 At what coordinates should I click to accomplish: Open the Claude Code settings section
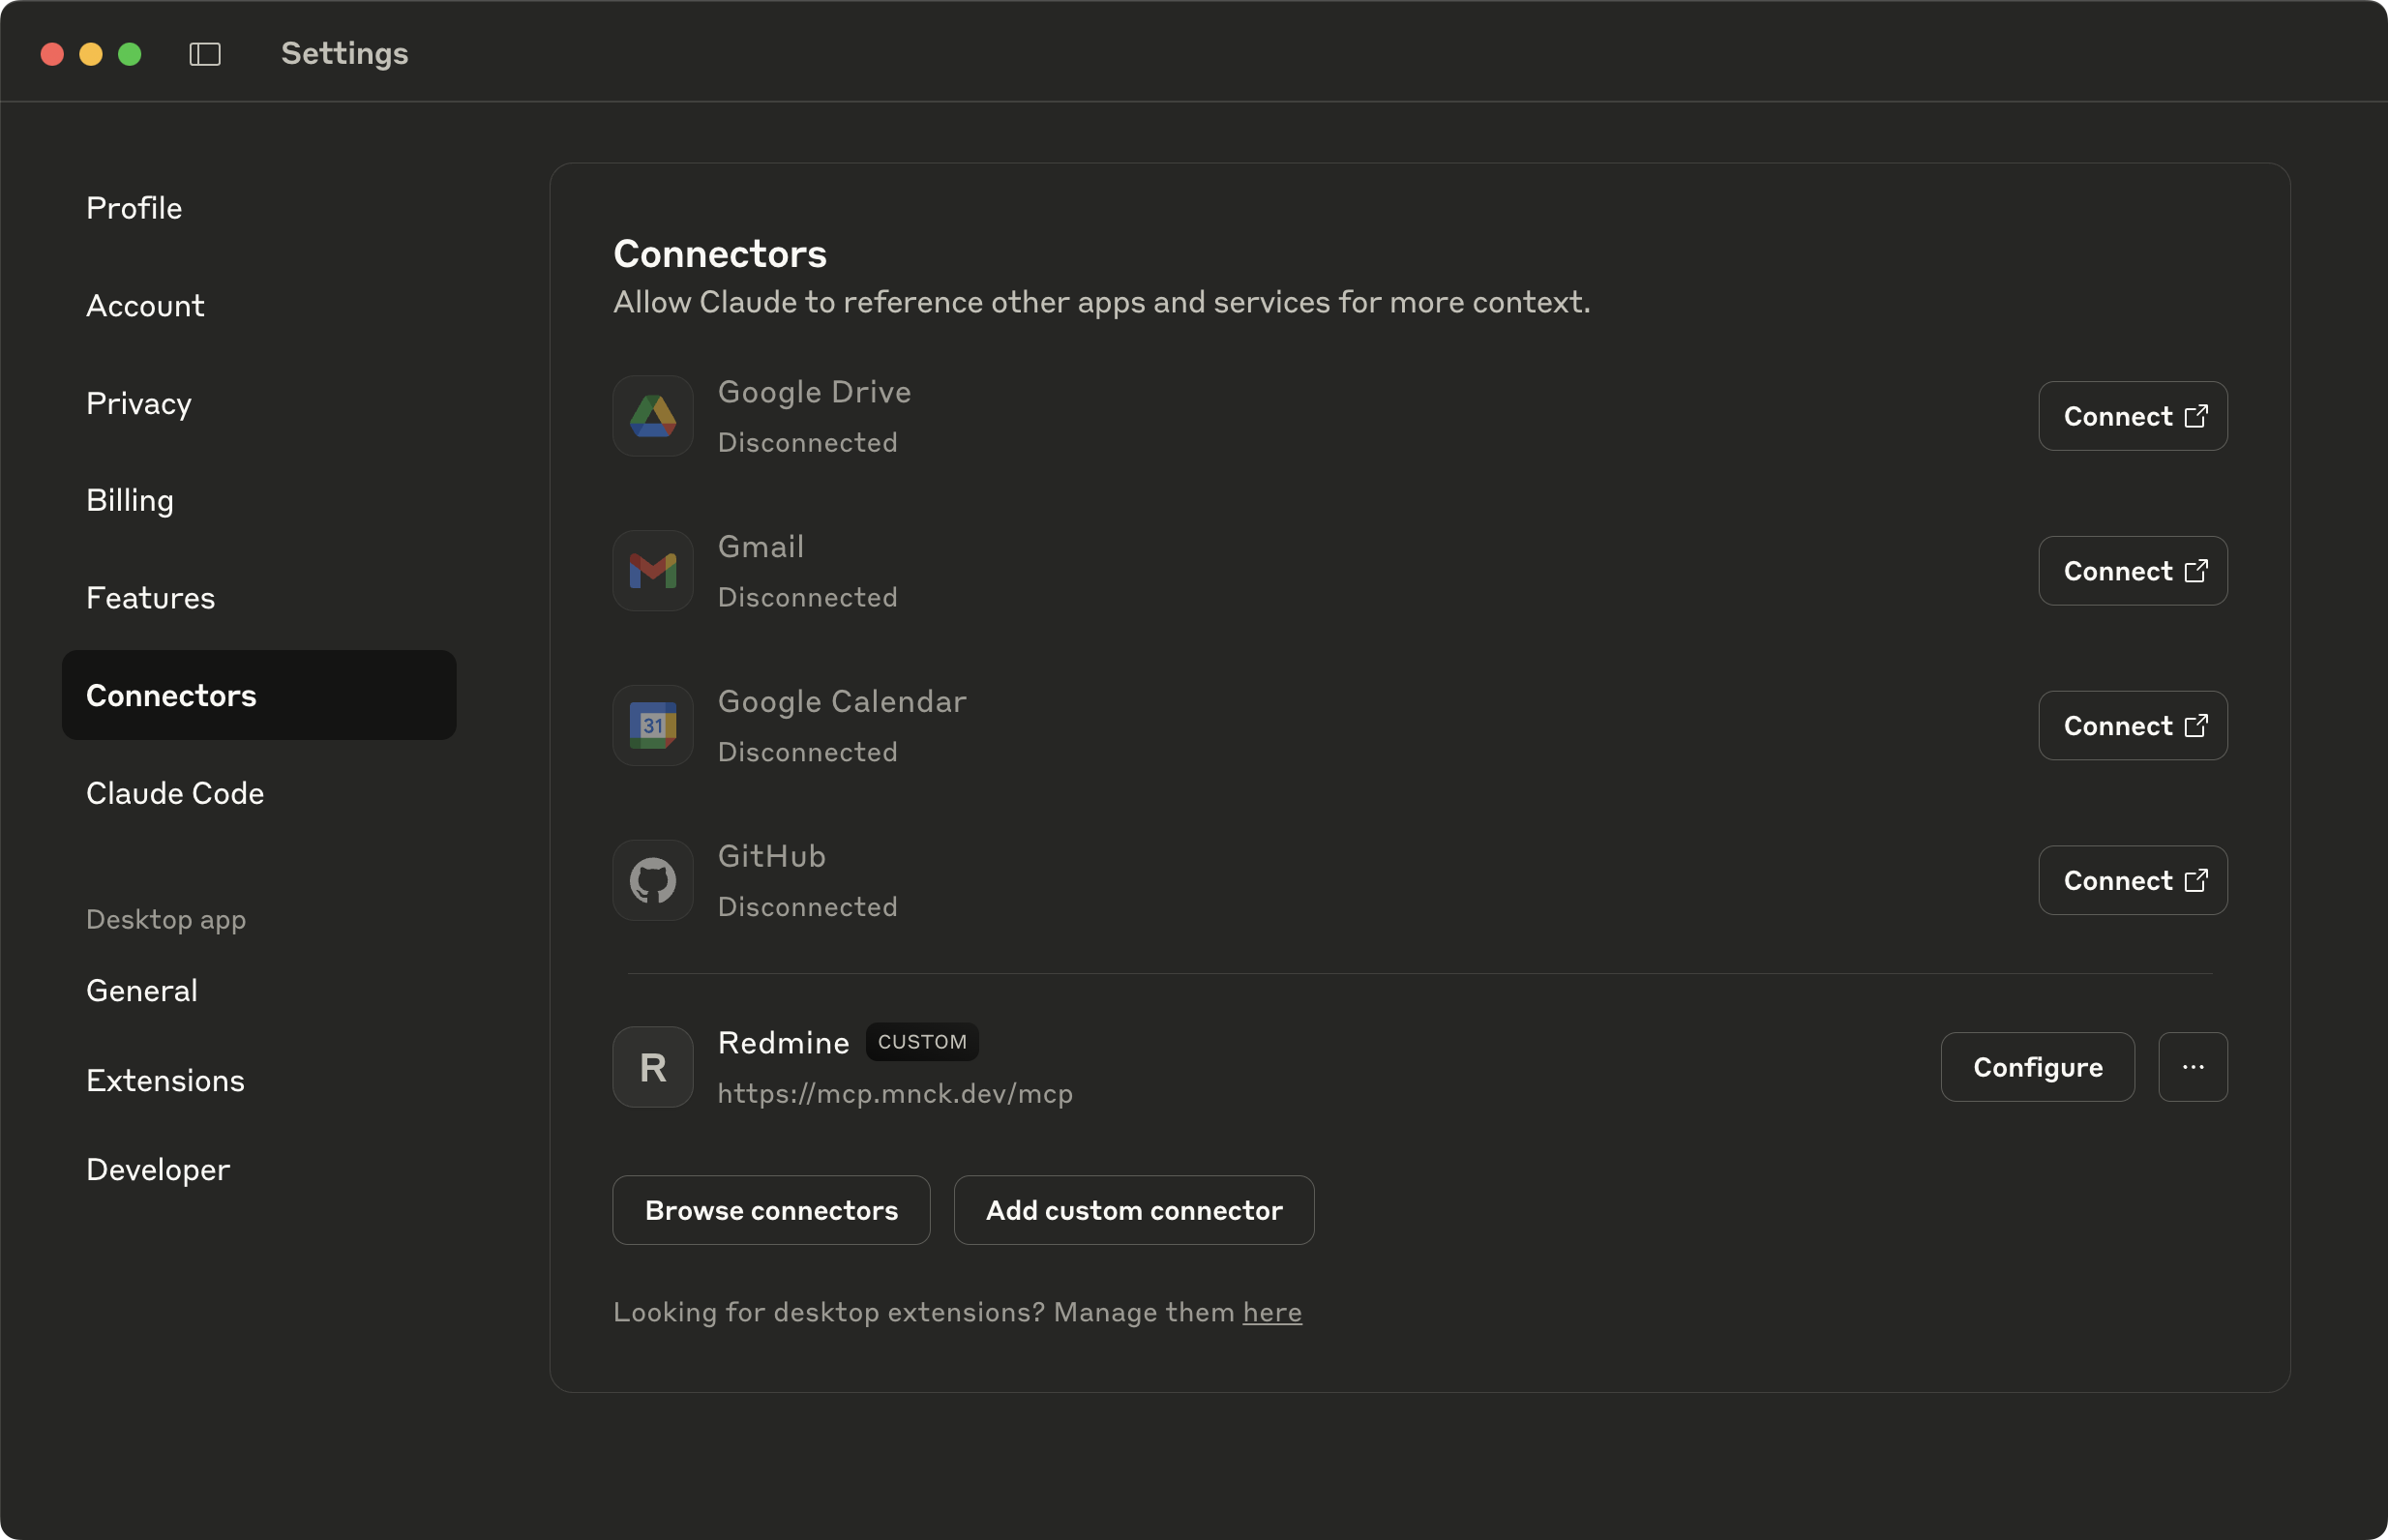pos(175,793)
